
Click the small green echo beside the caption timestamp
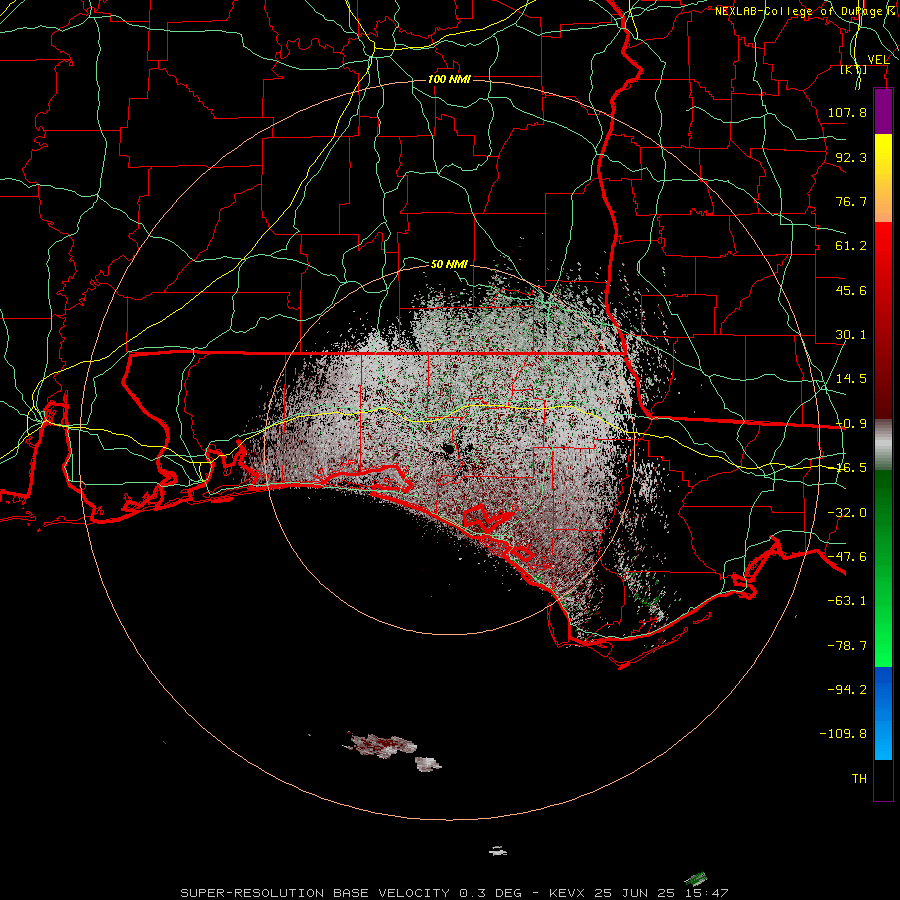695,879
